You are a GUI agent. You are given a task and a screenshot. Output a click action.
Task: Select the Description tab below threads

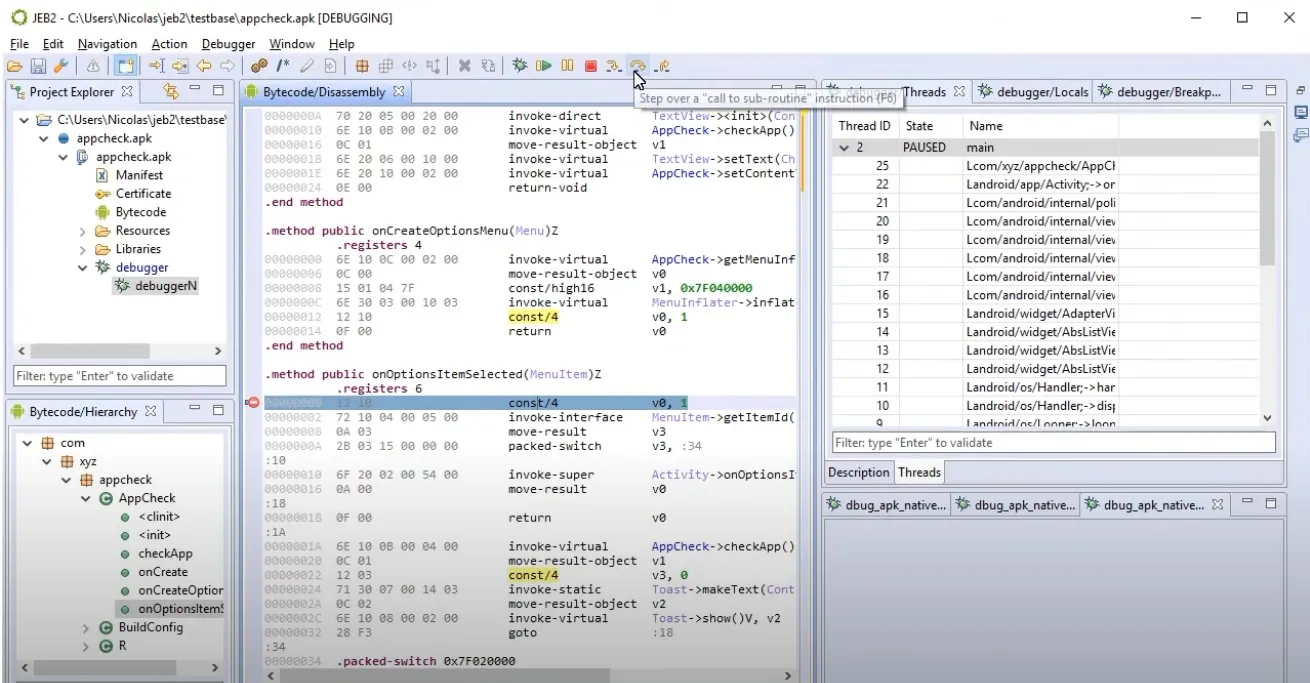click(858, 472)
